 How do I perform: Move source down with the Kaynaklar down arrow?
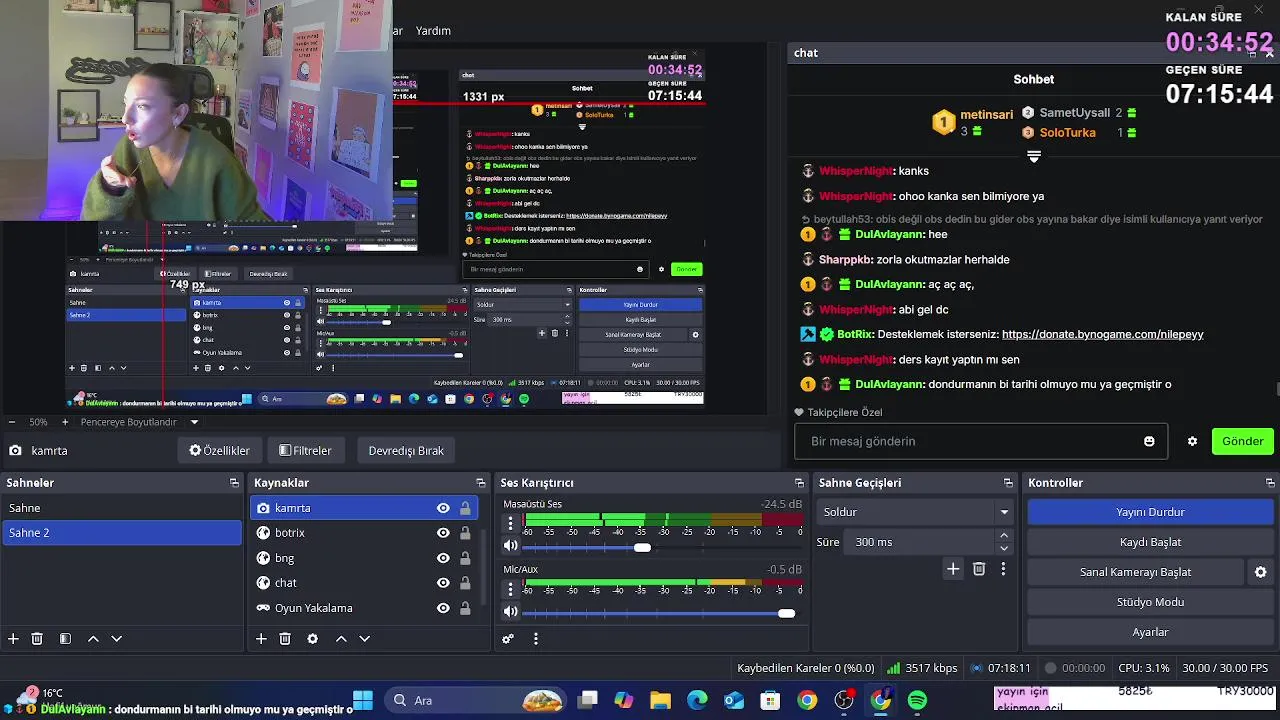pyautogui.click(x=364, y=639)
